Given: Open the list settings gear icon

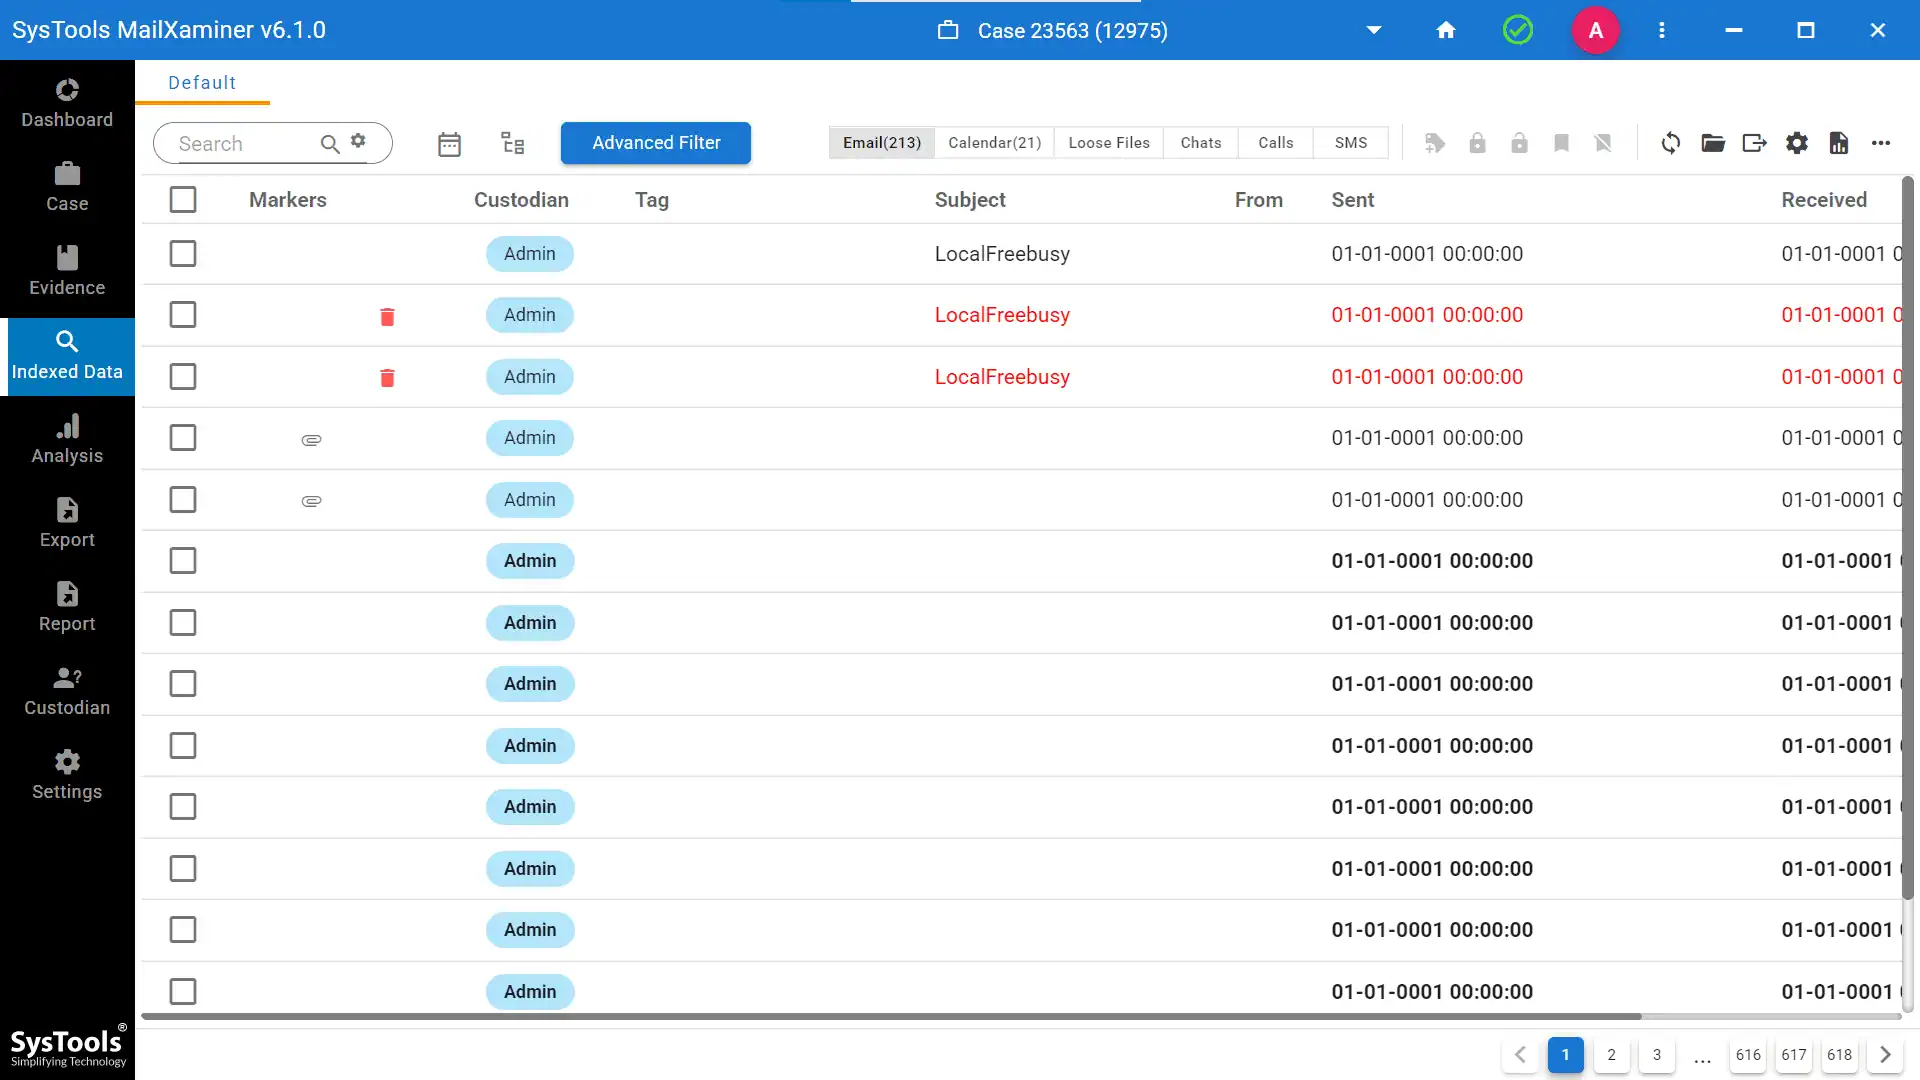Looking at the screenshot, I should 1797,143.
